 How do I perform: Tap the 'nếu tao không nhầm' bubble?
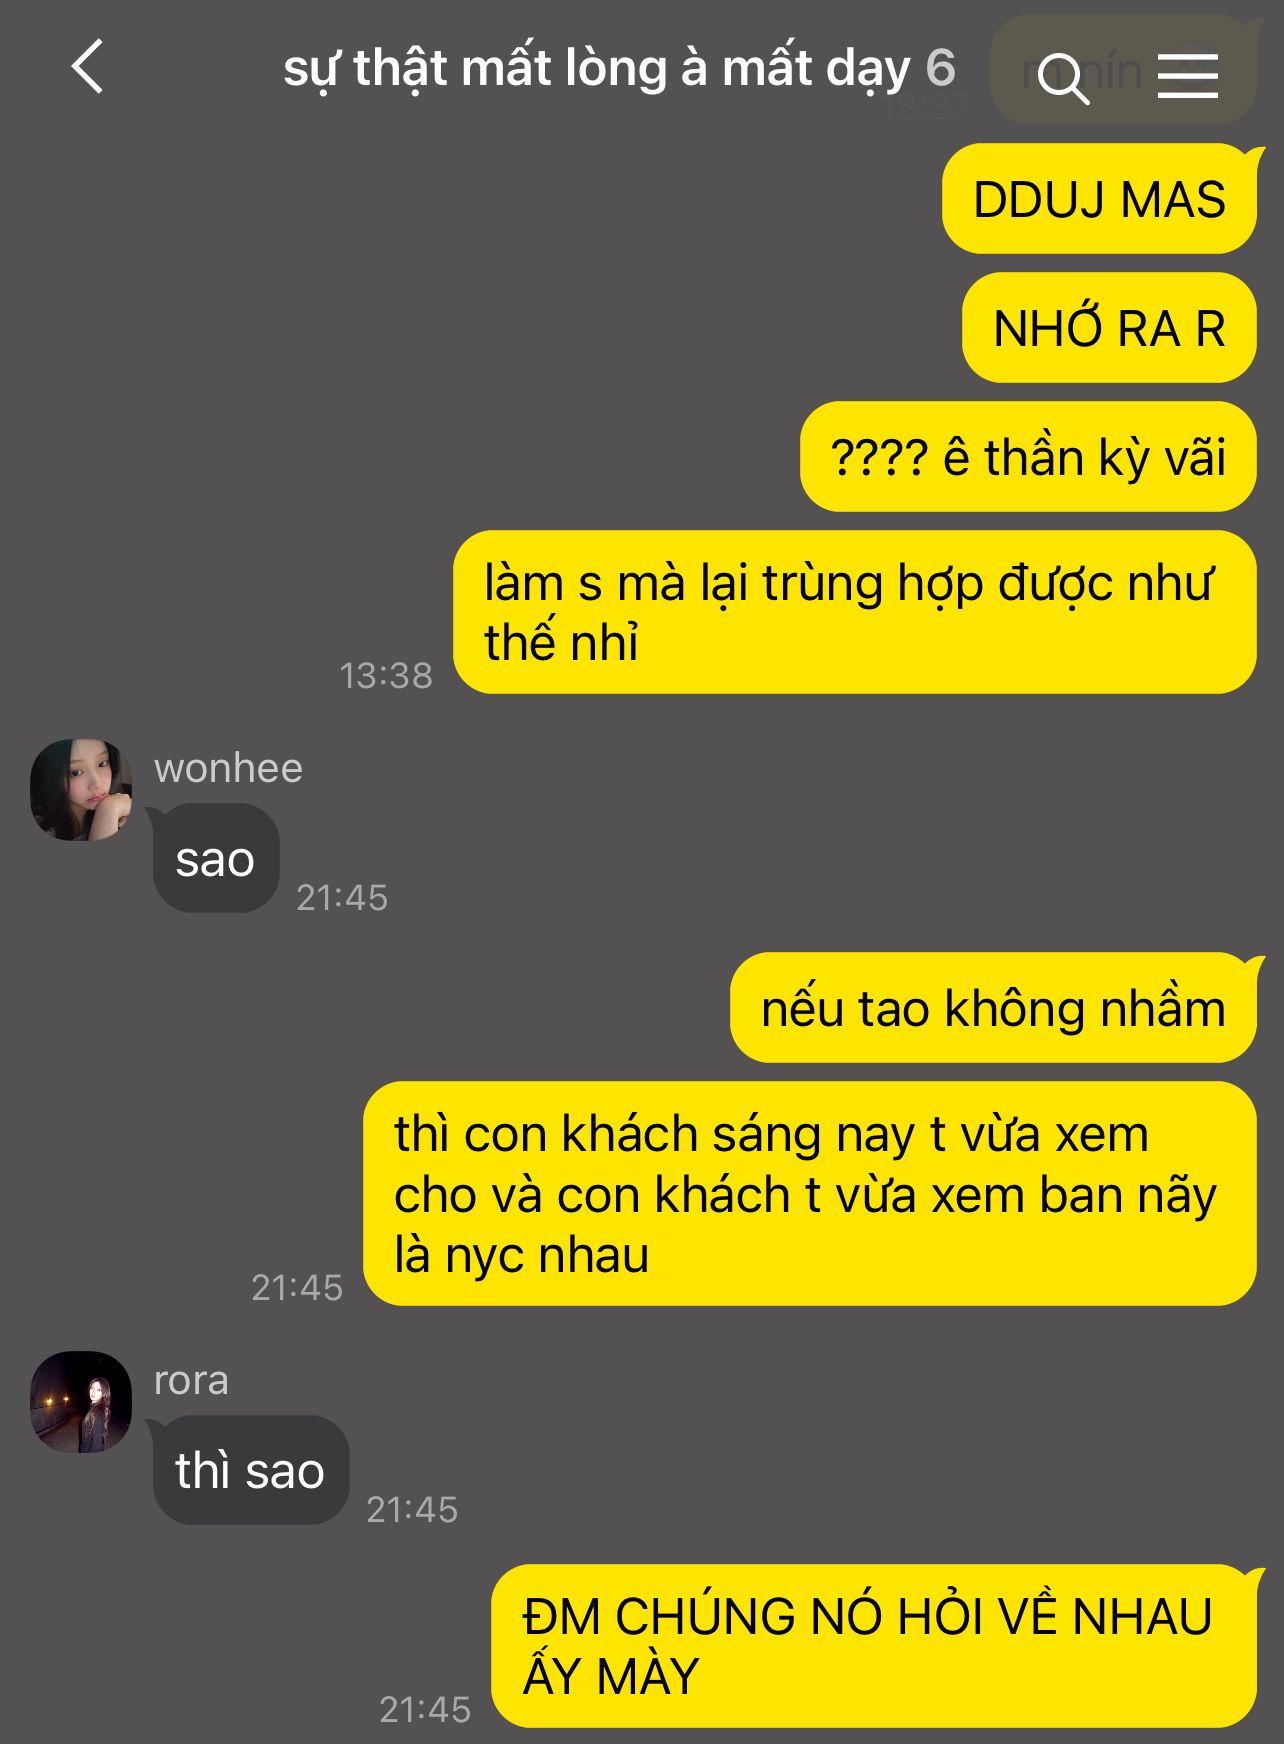pos(993,1008)
